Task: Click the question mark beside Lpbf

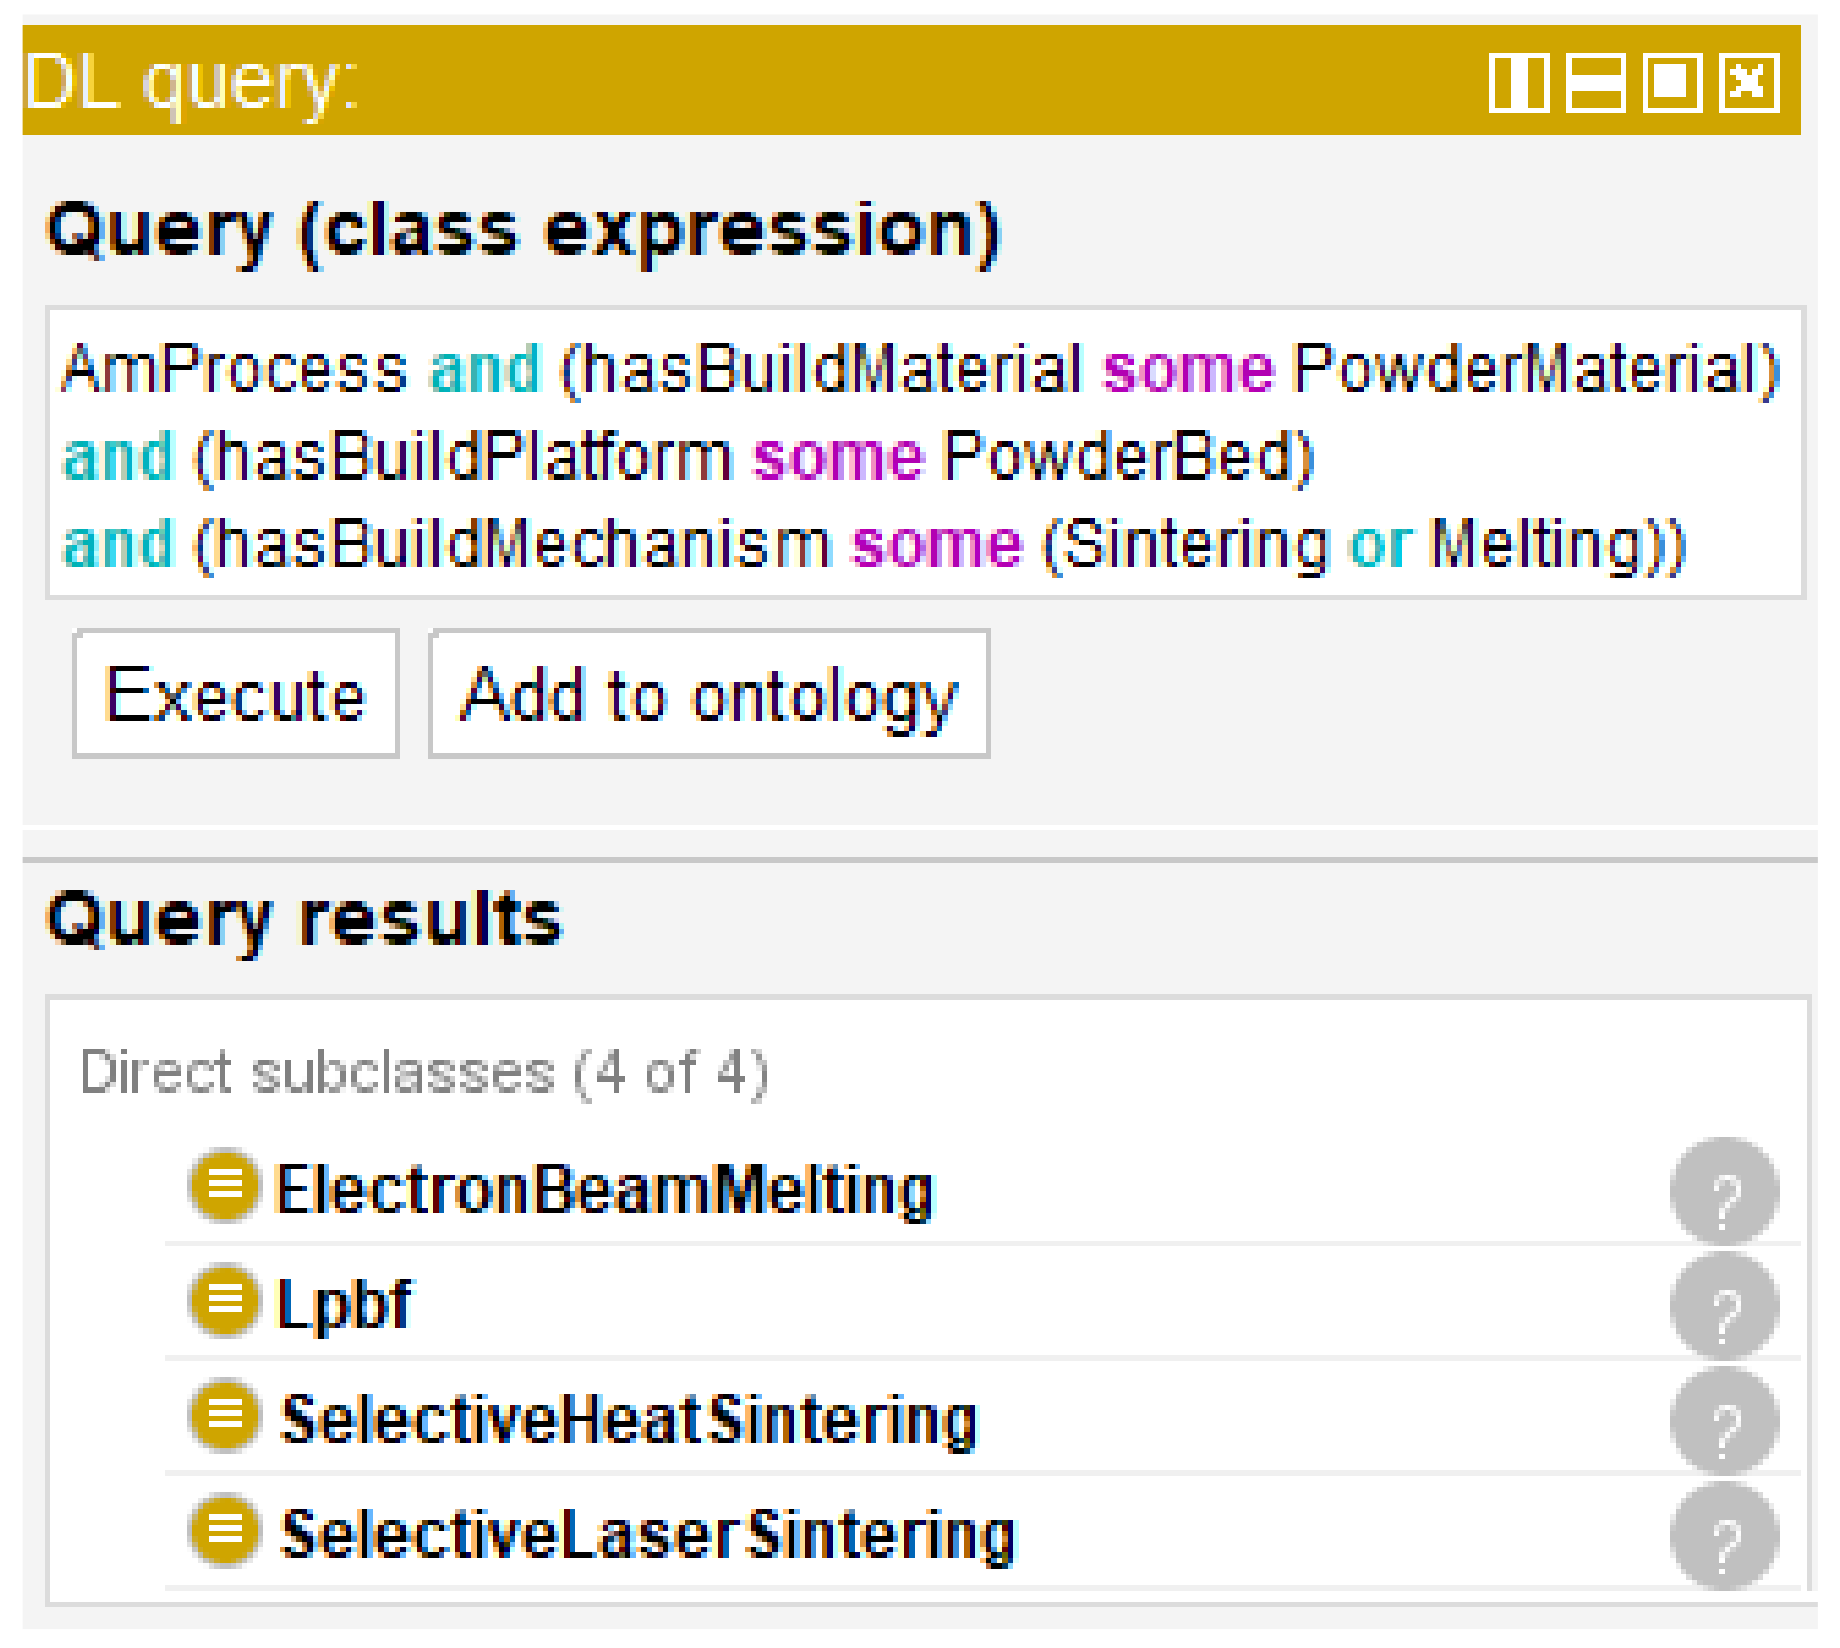Action: tap(1724, 1306)
